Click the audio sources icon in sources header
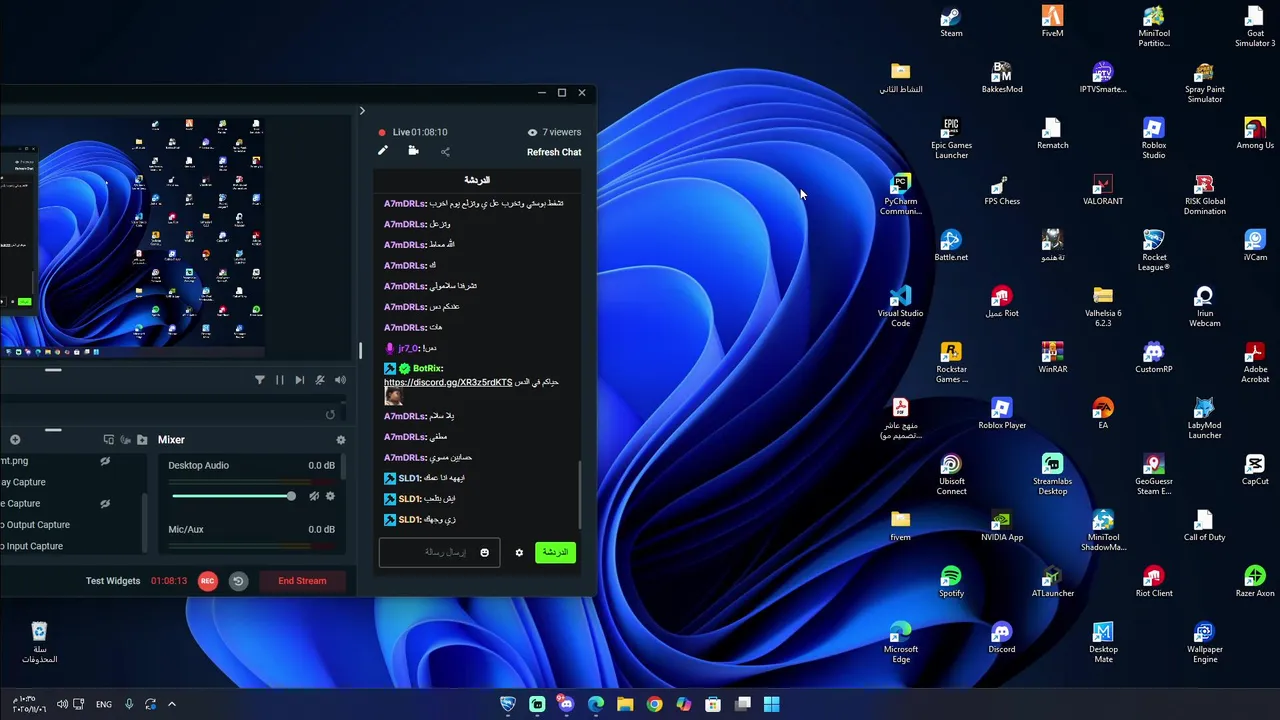Screen dimensions: 1280x720 pos(125,440)
